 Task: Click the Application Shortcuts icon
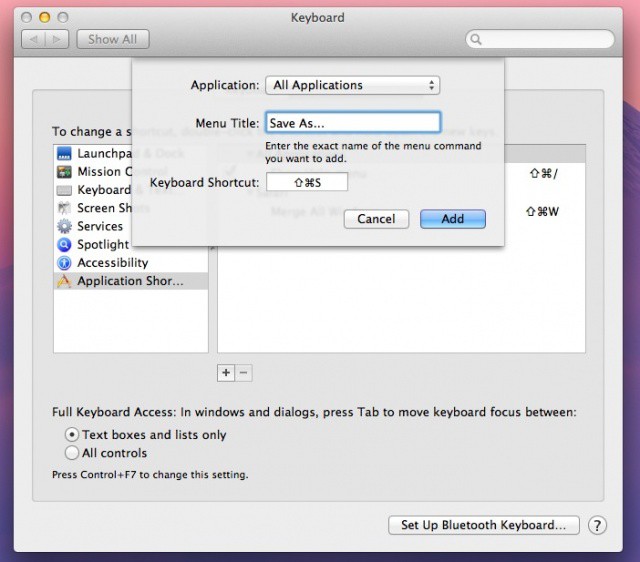[x=64, y=281]
